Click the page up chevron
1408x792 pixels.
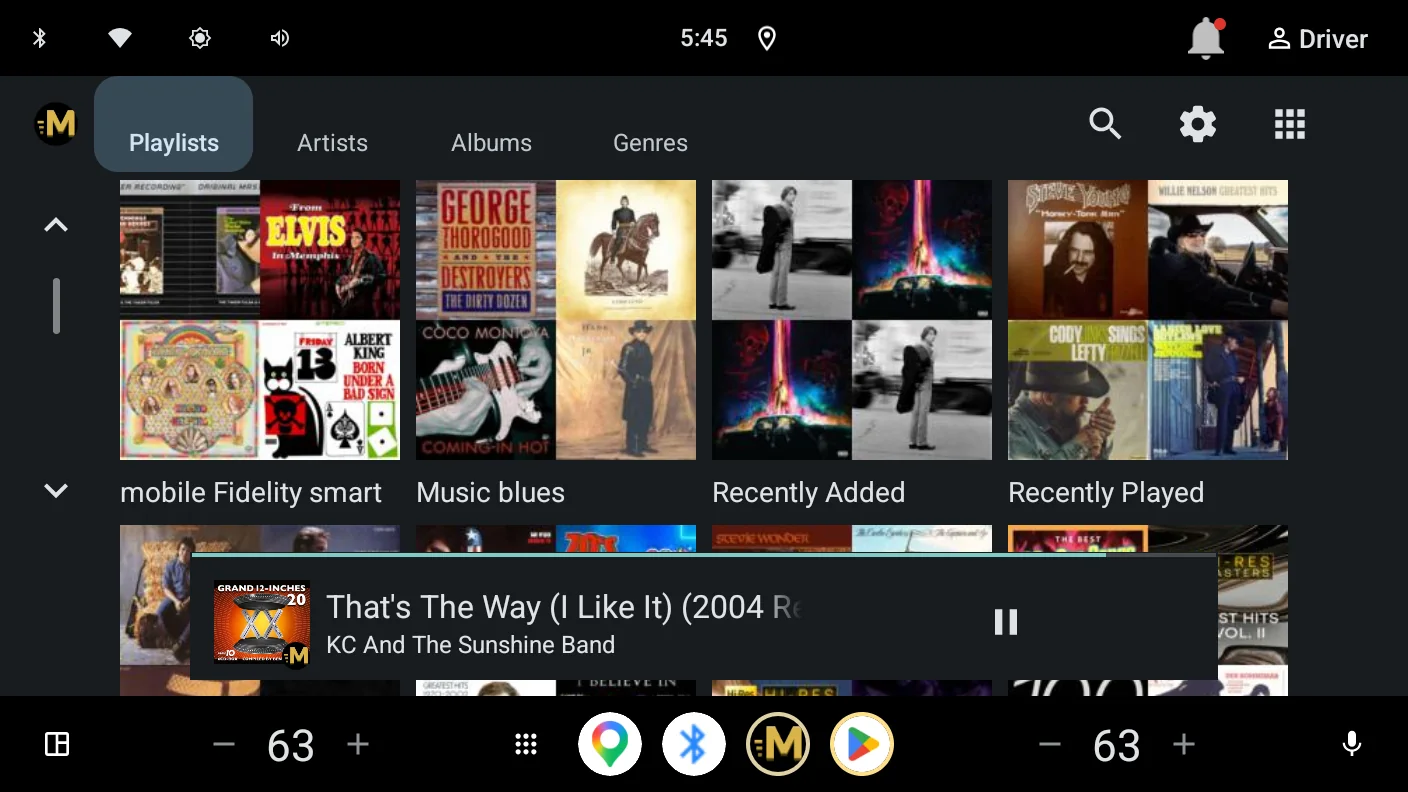[56, 225]
